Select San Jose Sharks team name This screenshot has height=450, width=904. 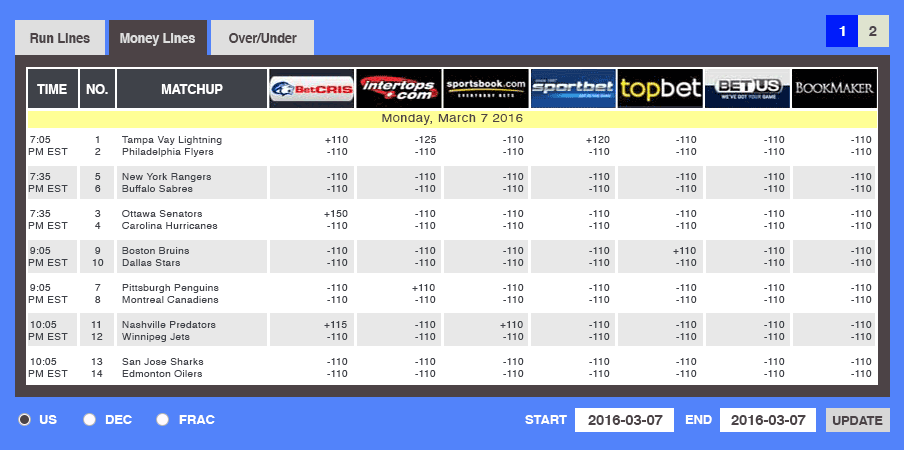[x=163, y=362]
